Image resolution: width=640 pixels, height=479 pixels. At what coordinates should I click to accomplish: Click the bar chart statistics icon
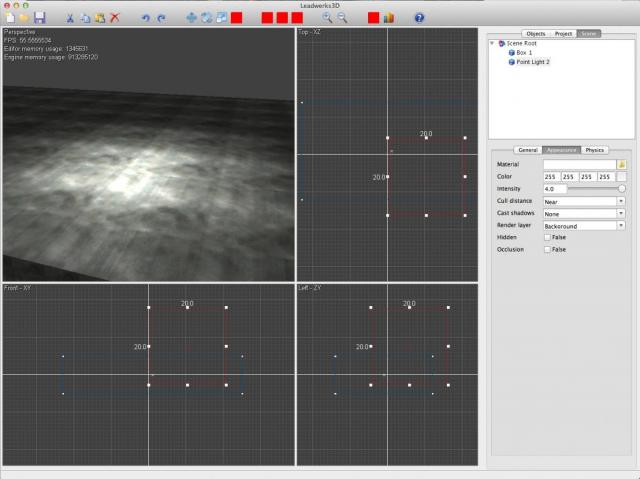point(389,18)
